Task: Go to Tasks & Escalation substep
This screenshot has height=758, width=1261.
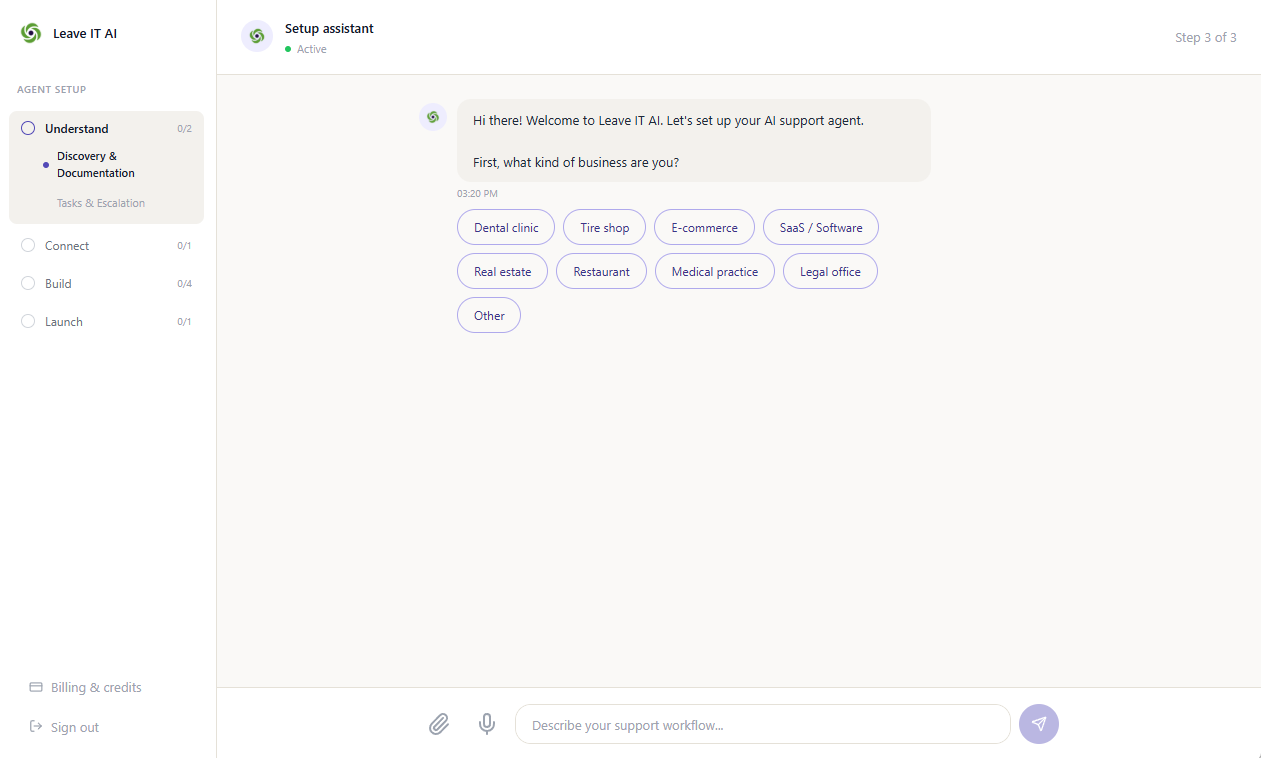Action: 101,203
